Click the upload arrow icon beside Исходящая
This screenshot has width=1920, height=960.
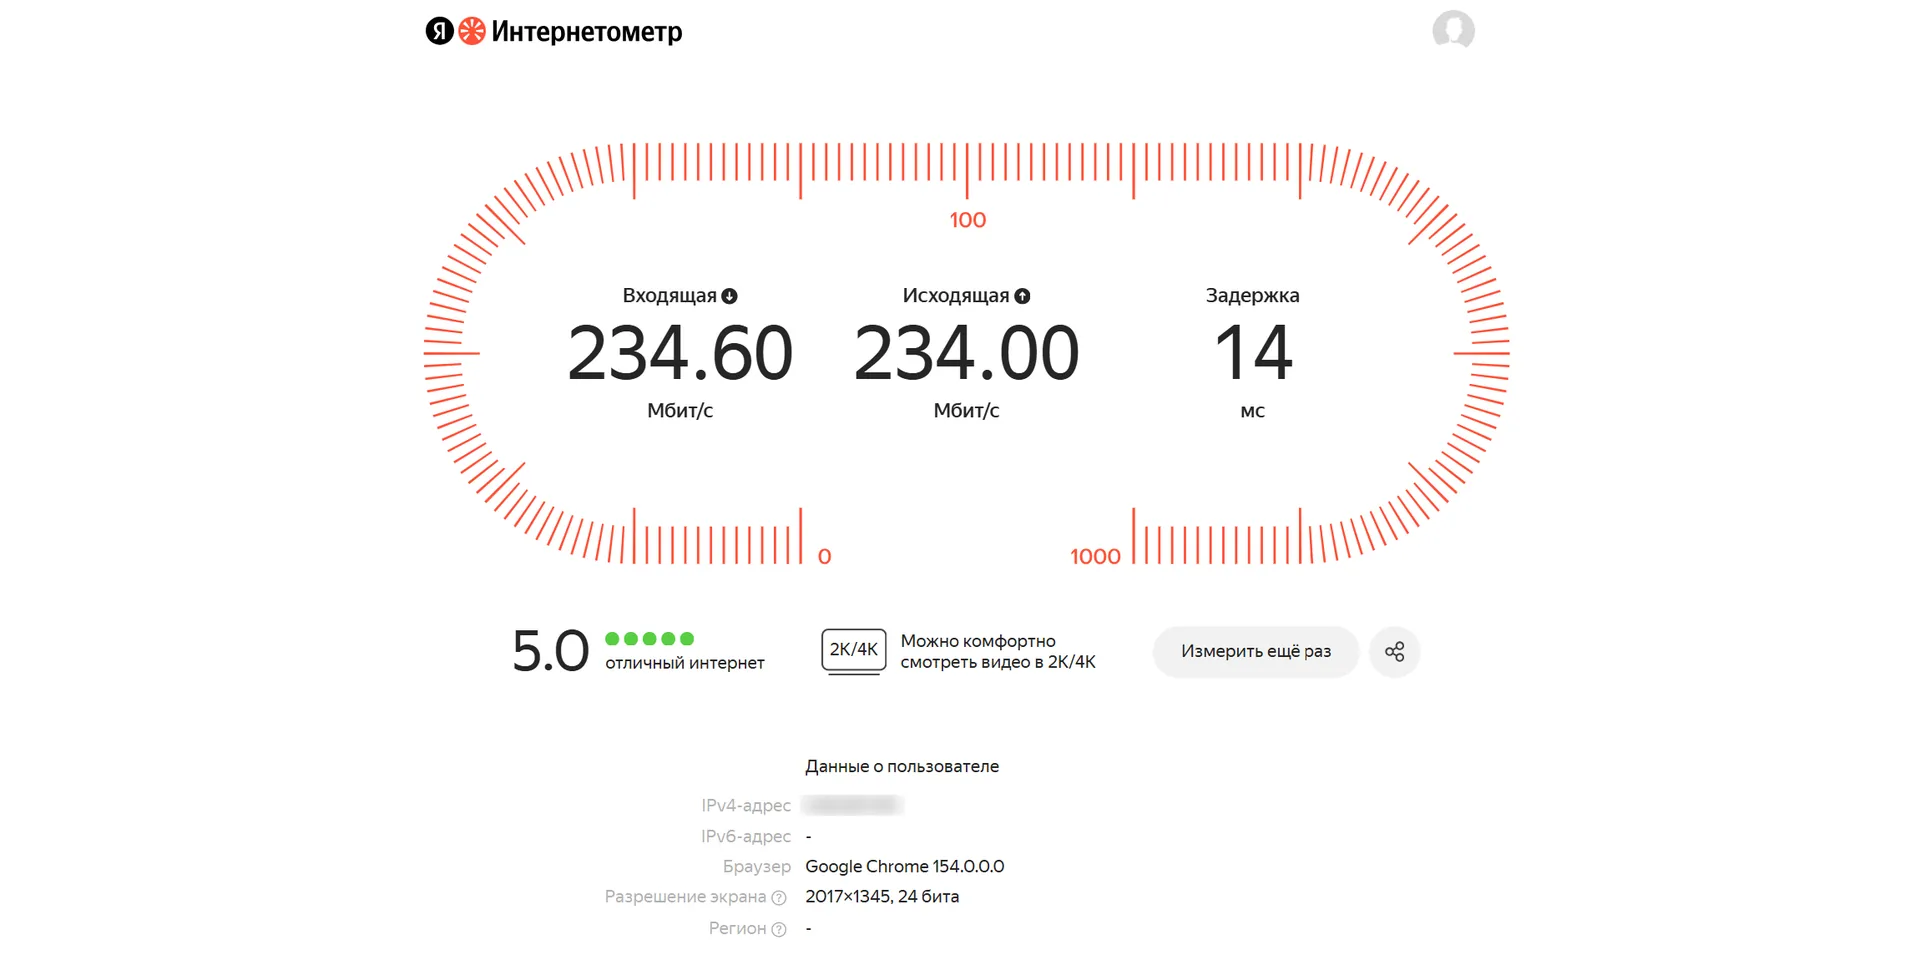[1022, 296]
